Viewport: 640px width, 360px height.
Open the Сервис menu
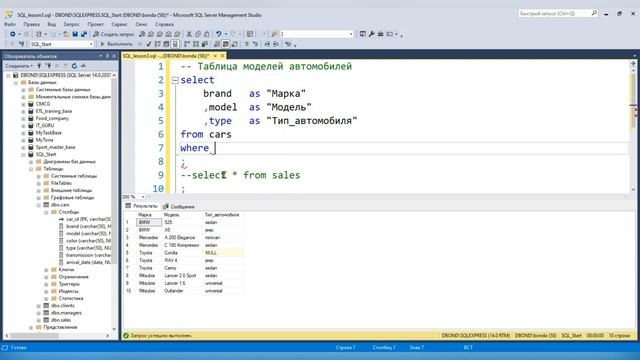point(120,24)
